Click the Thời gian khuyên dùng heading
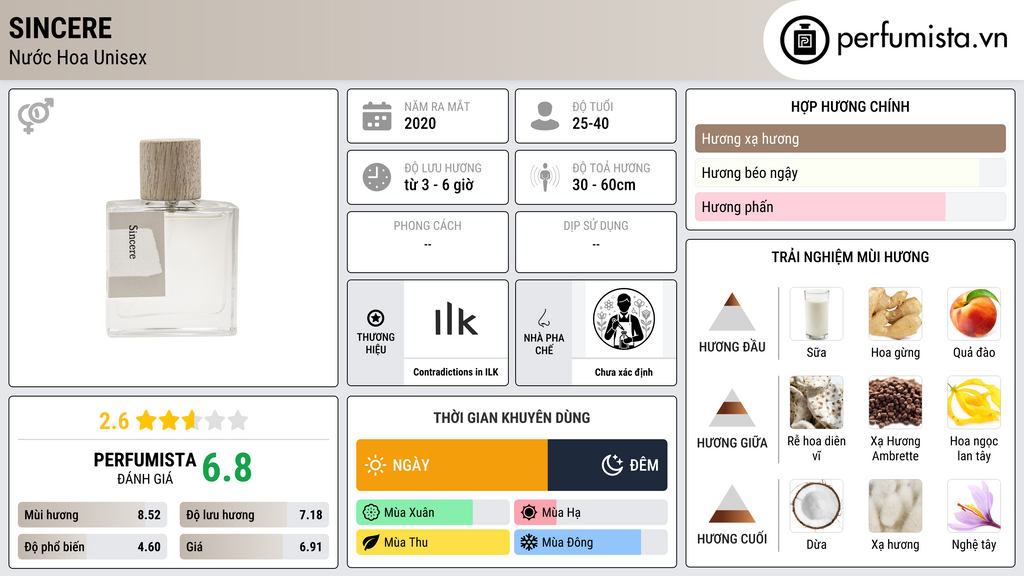This screenshot has height=576, width=1024. click(512, 418)
